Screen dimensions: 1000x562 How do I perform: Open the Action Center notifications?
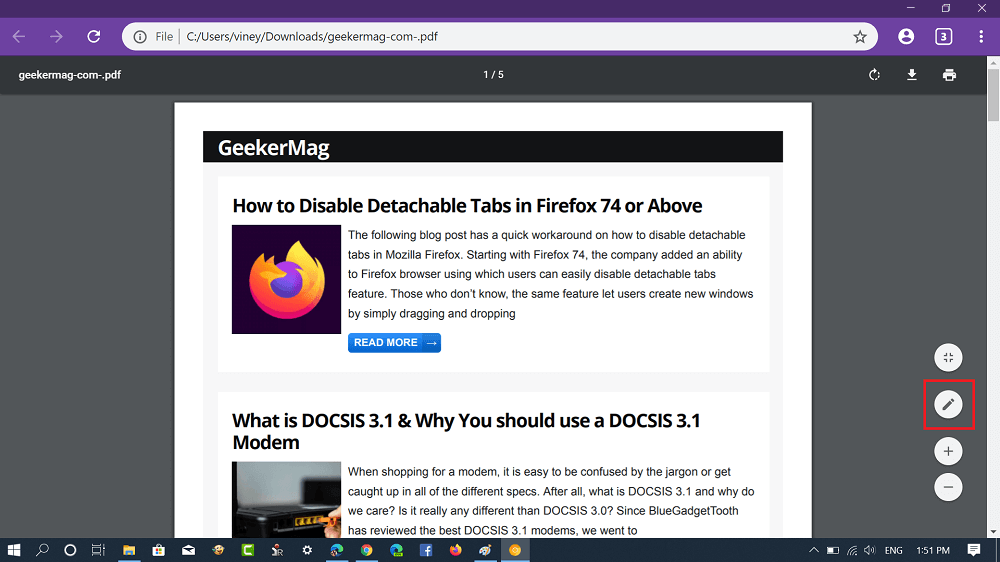pos(973,550)
